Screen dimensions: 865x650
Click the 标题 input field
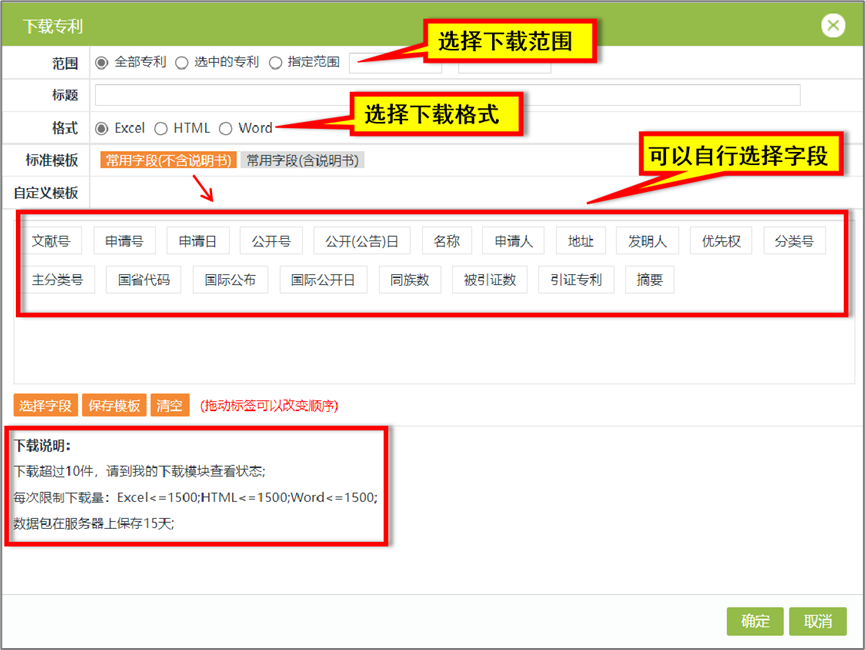(447, 95)
